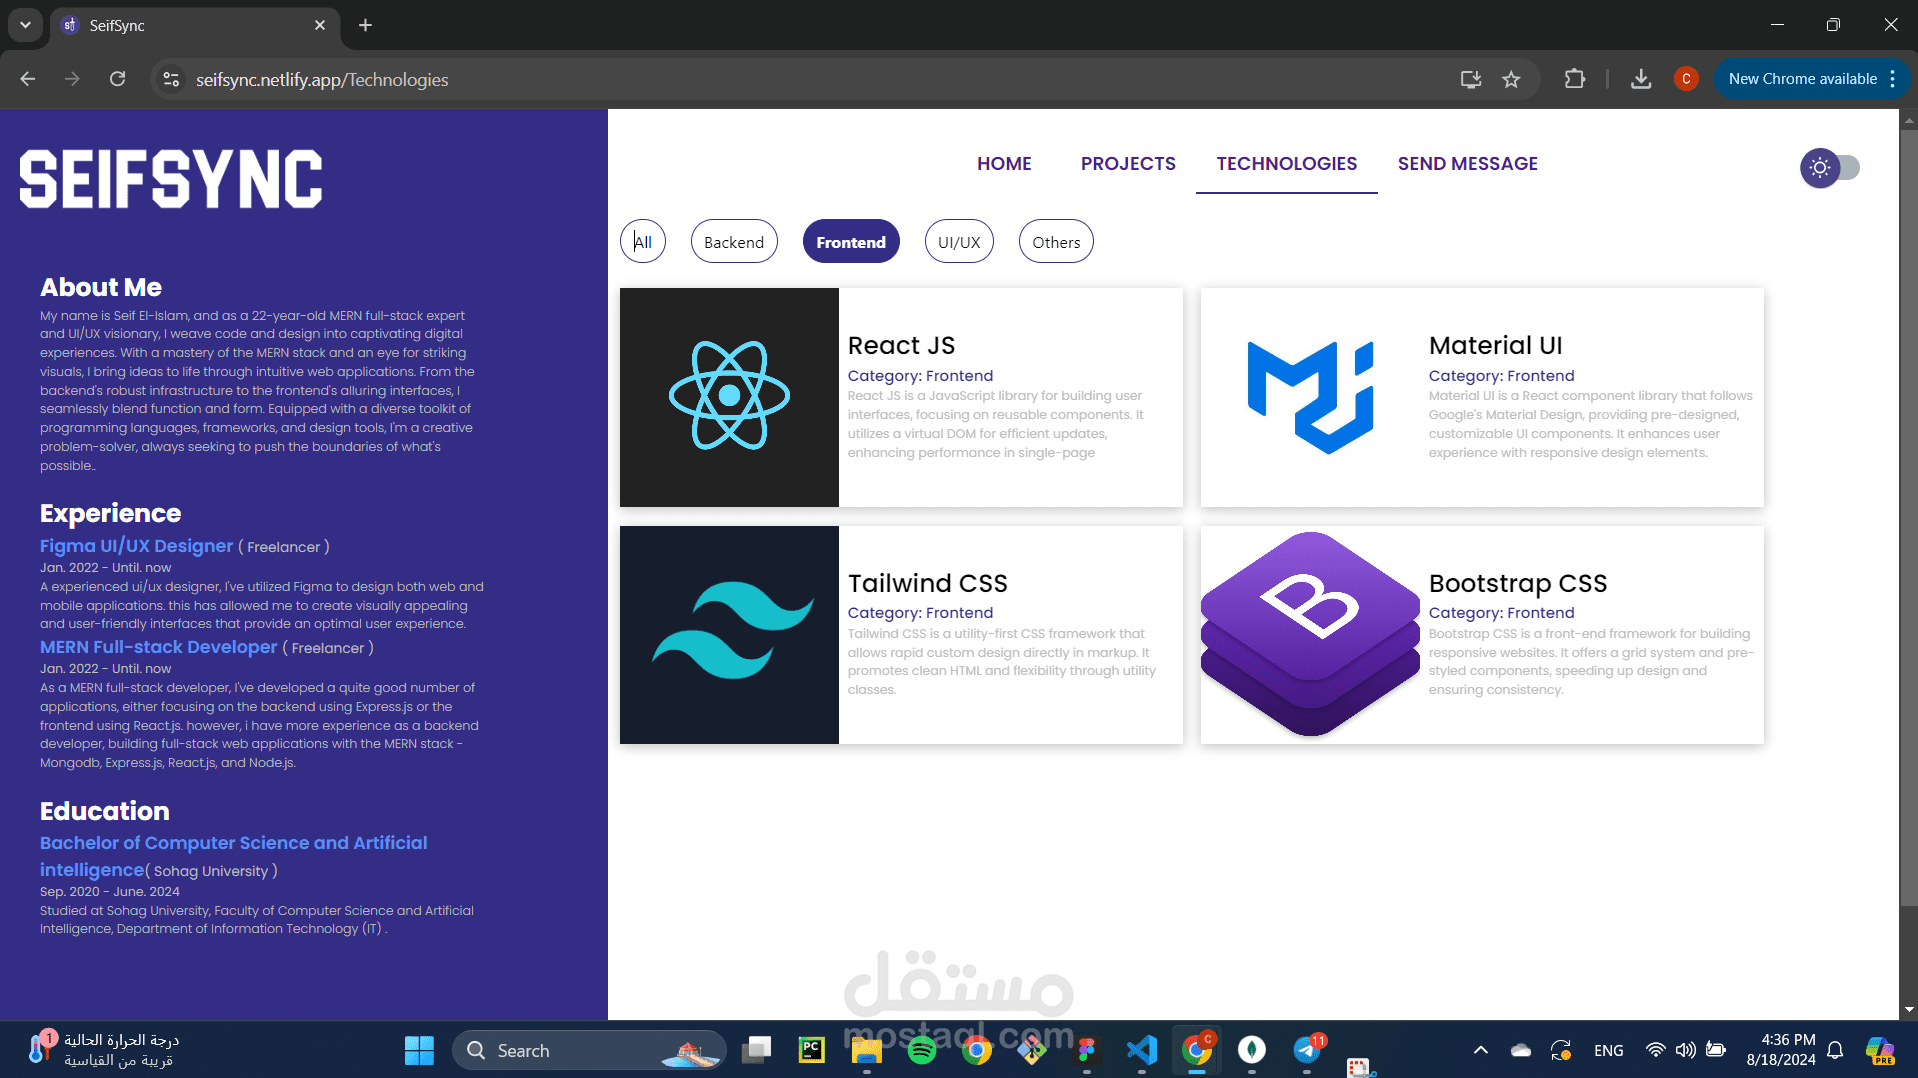Open site information icon in address bar

coord(171,79)
